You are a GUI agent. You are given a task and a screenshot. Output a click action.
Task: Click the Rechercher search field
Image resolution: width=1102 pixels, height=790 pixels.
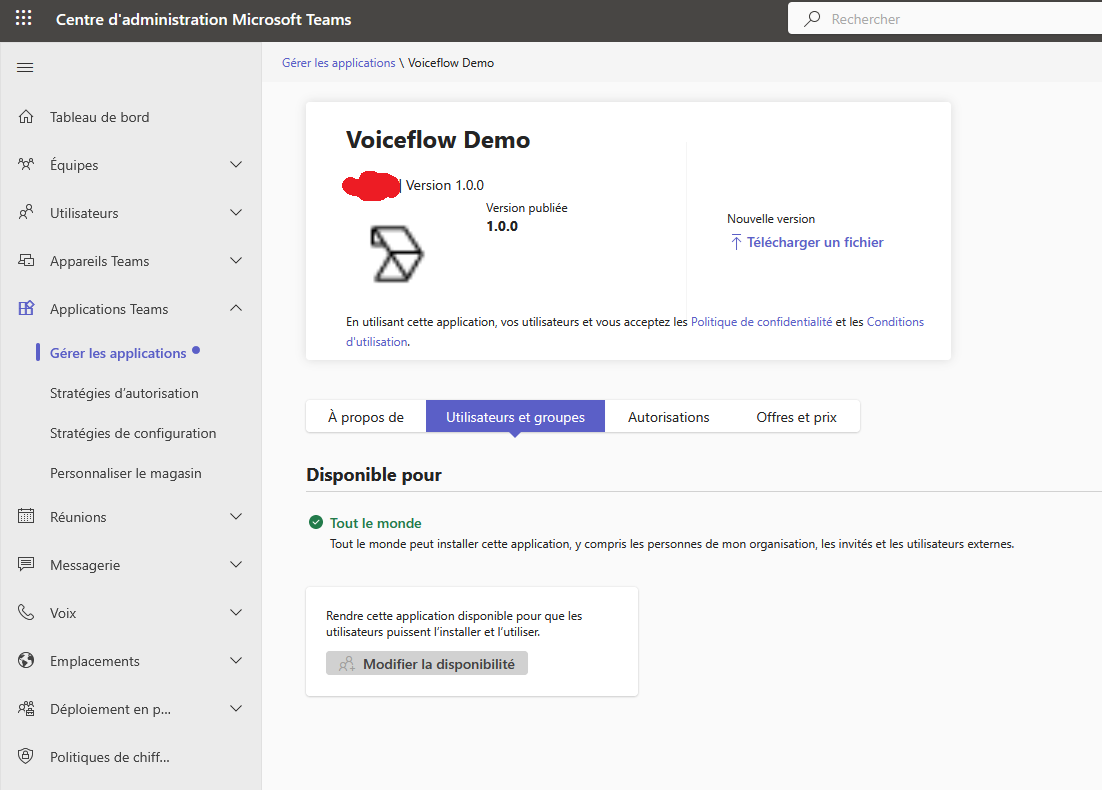tap(945, 19)
